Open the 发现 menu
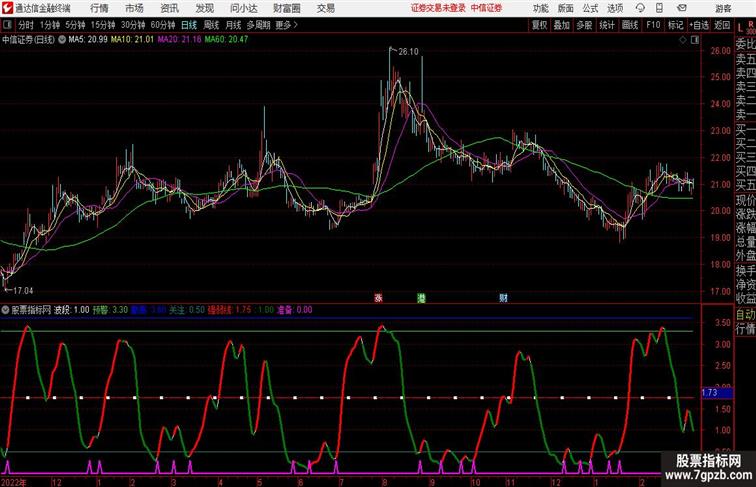Image resolution: width=756 pixels, height=487 pixels. pos(204,8)
